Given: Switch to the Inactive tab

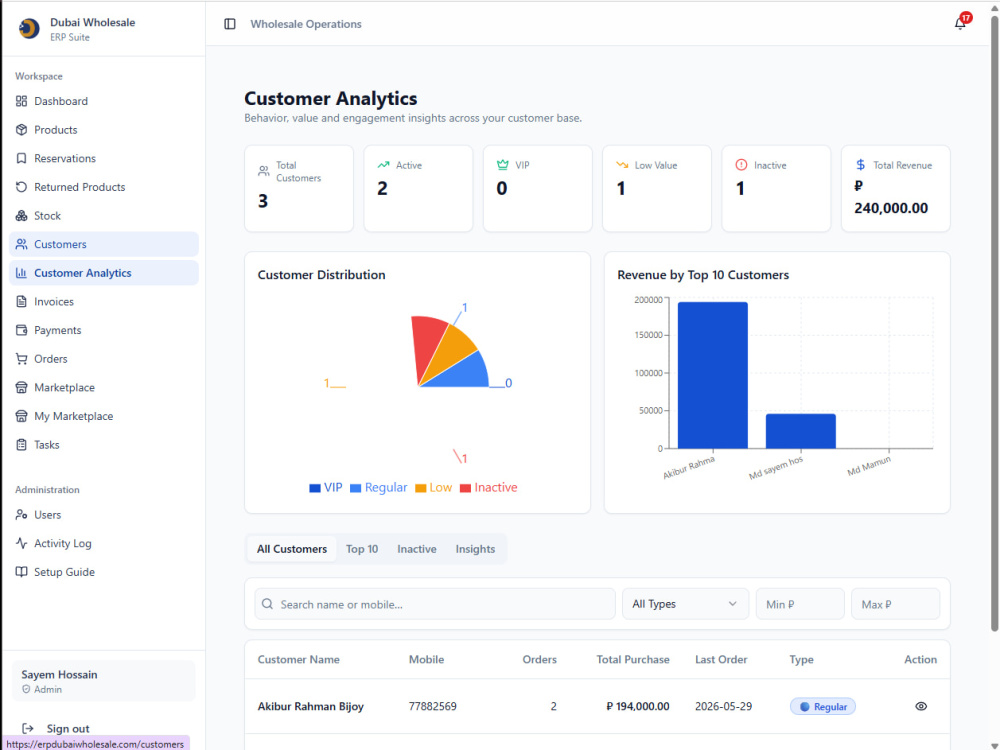Looking at the screenshot, I should (416, 549).
